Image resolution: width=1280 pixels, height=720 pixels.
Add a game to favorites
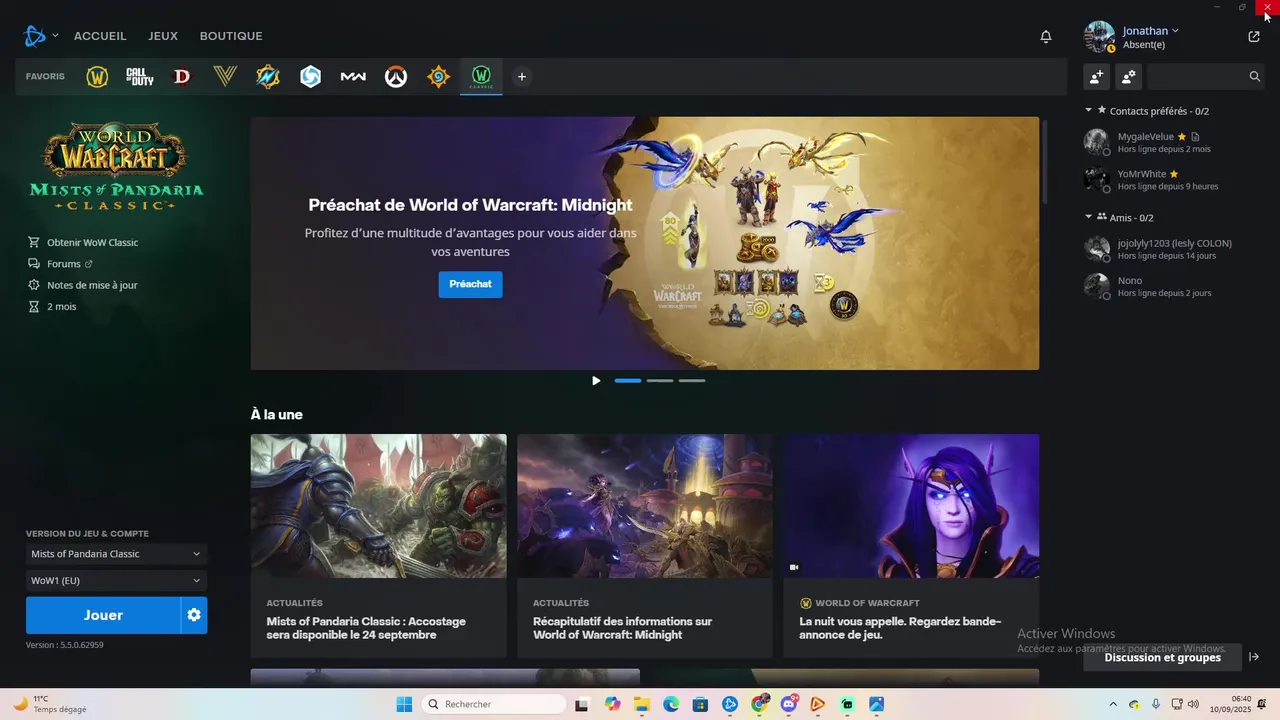521,77
